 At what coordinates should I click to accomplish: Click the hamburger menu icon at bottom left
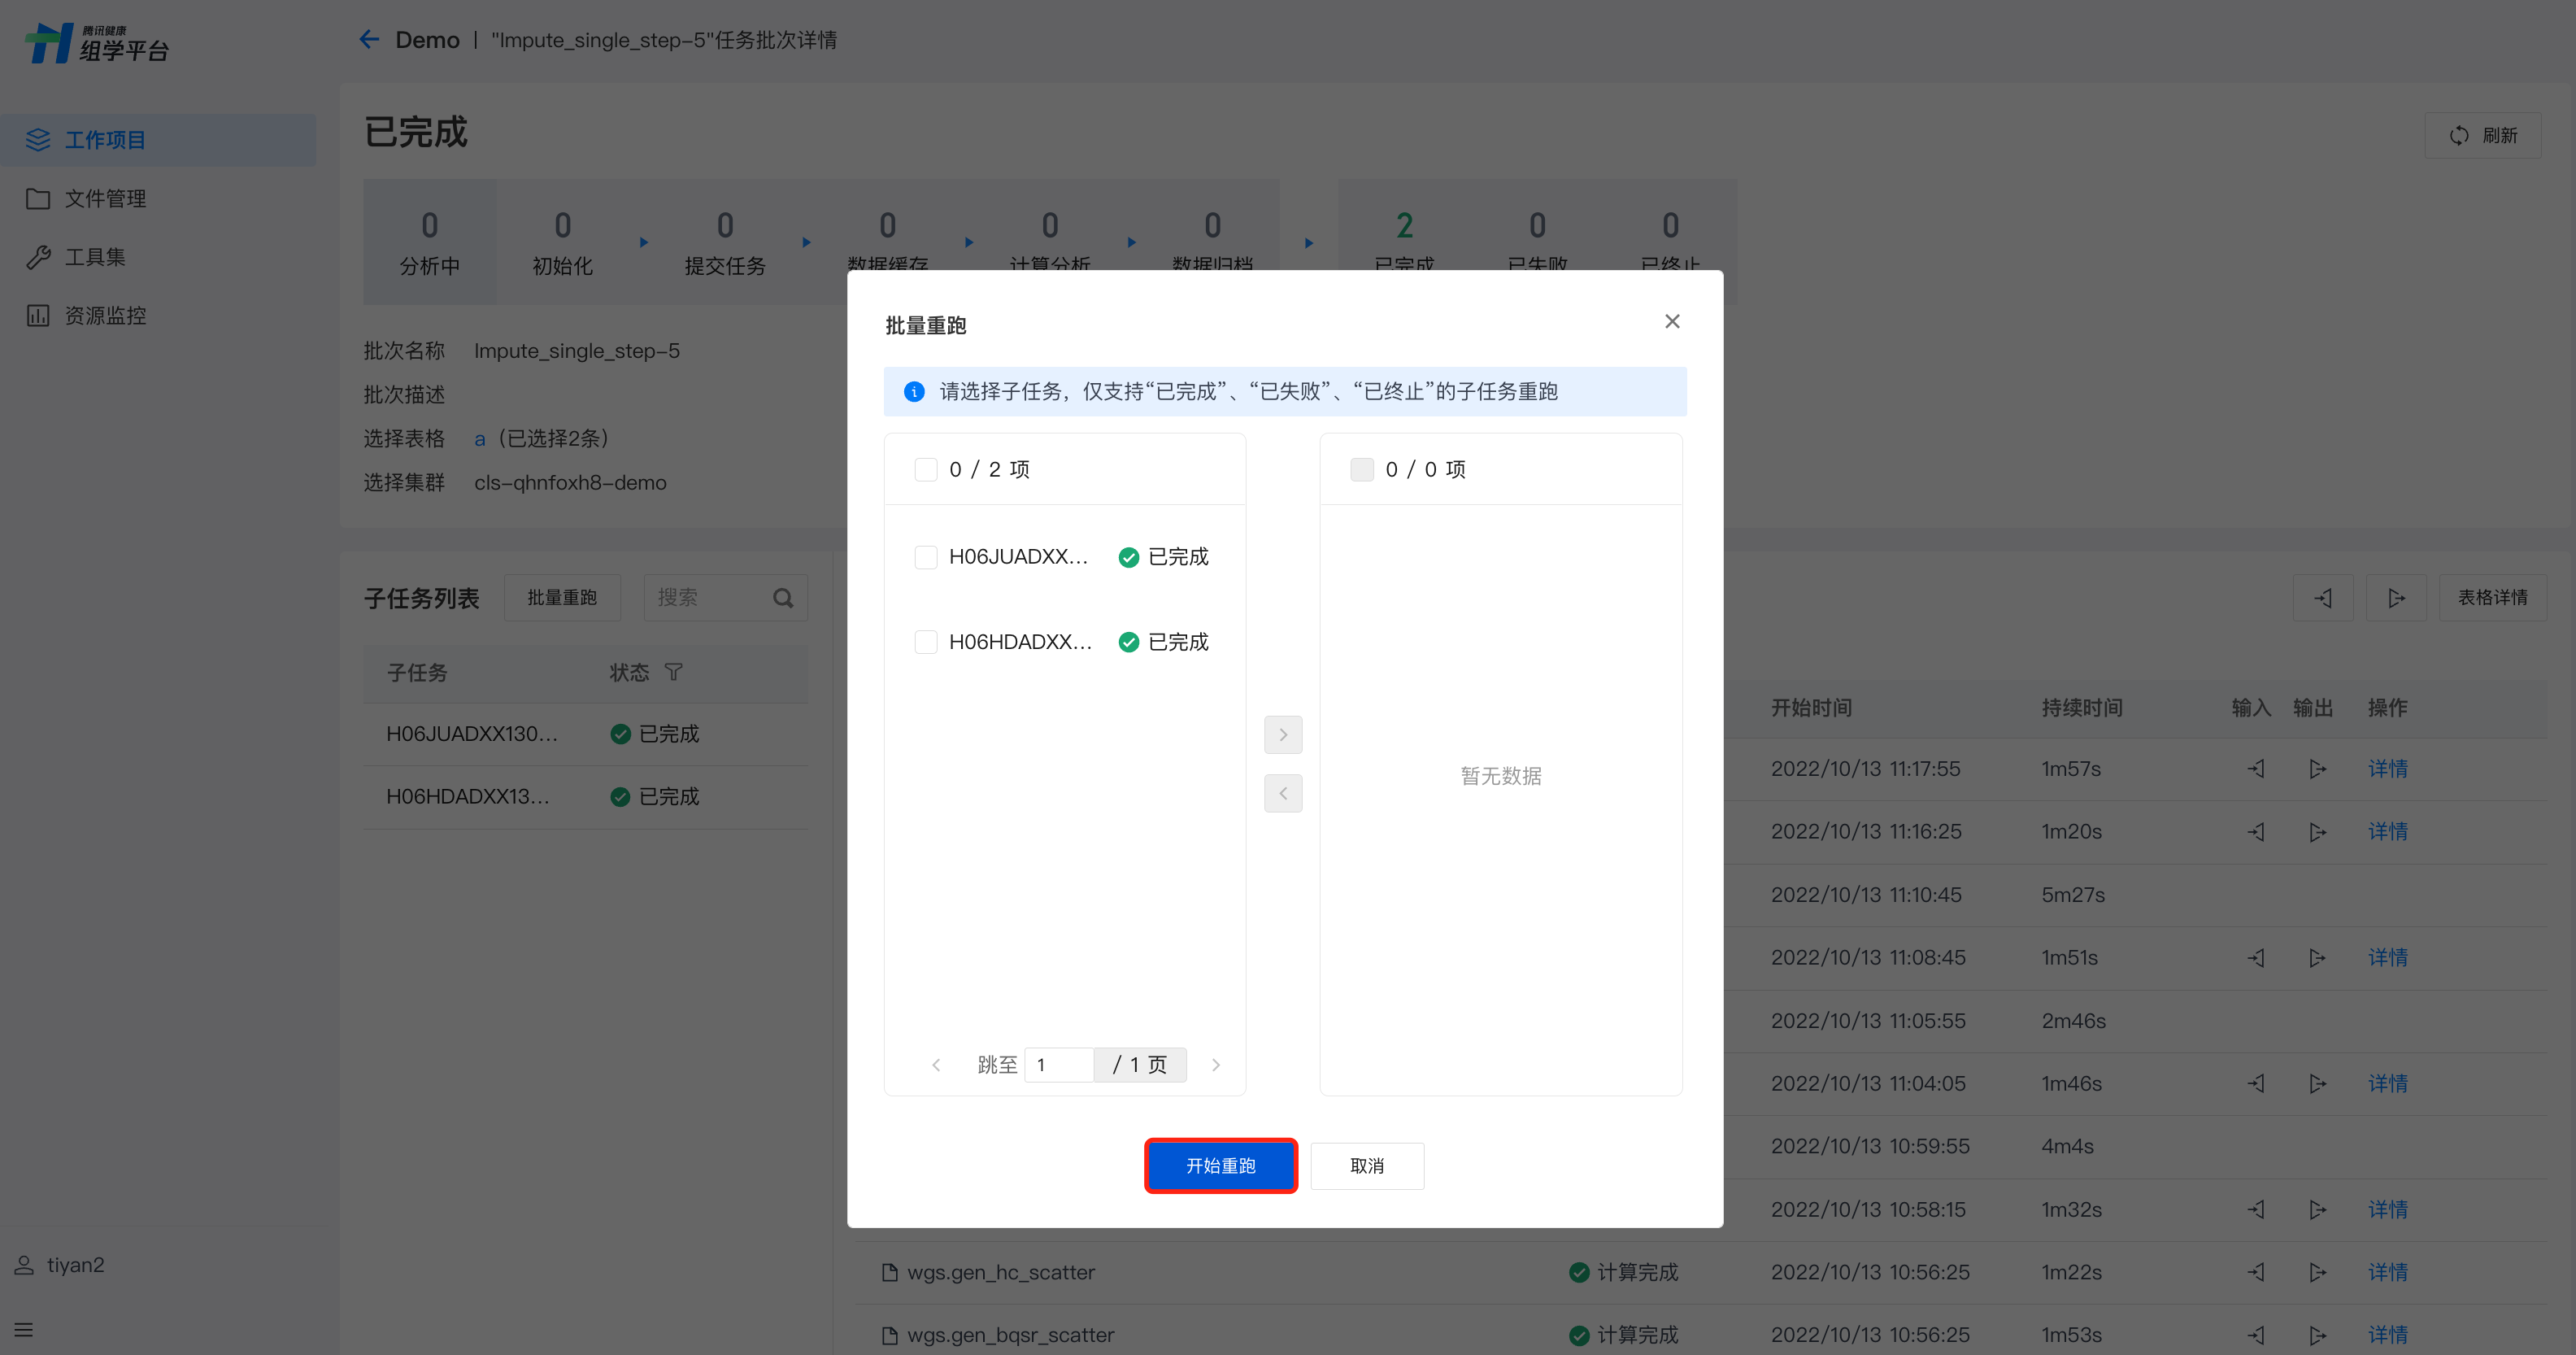pyautogui.click(x=24, y=1330)
